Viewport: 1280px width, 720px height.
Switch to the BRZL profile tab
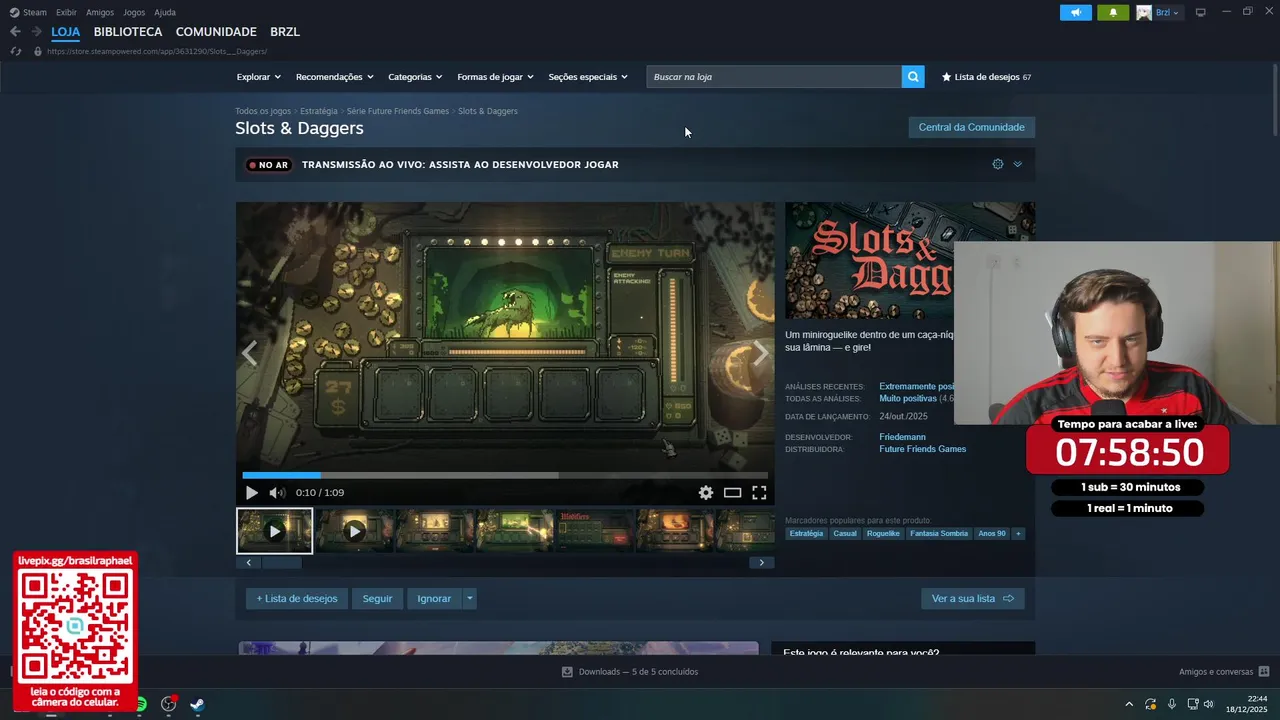(285, 32)
